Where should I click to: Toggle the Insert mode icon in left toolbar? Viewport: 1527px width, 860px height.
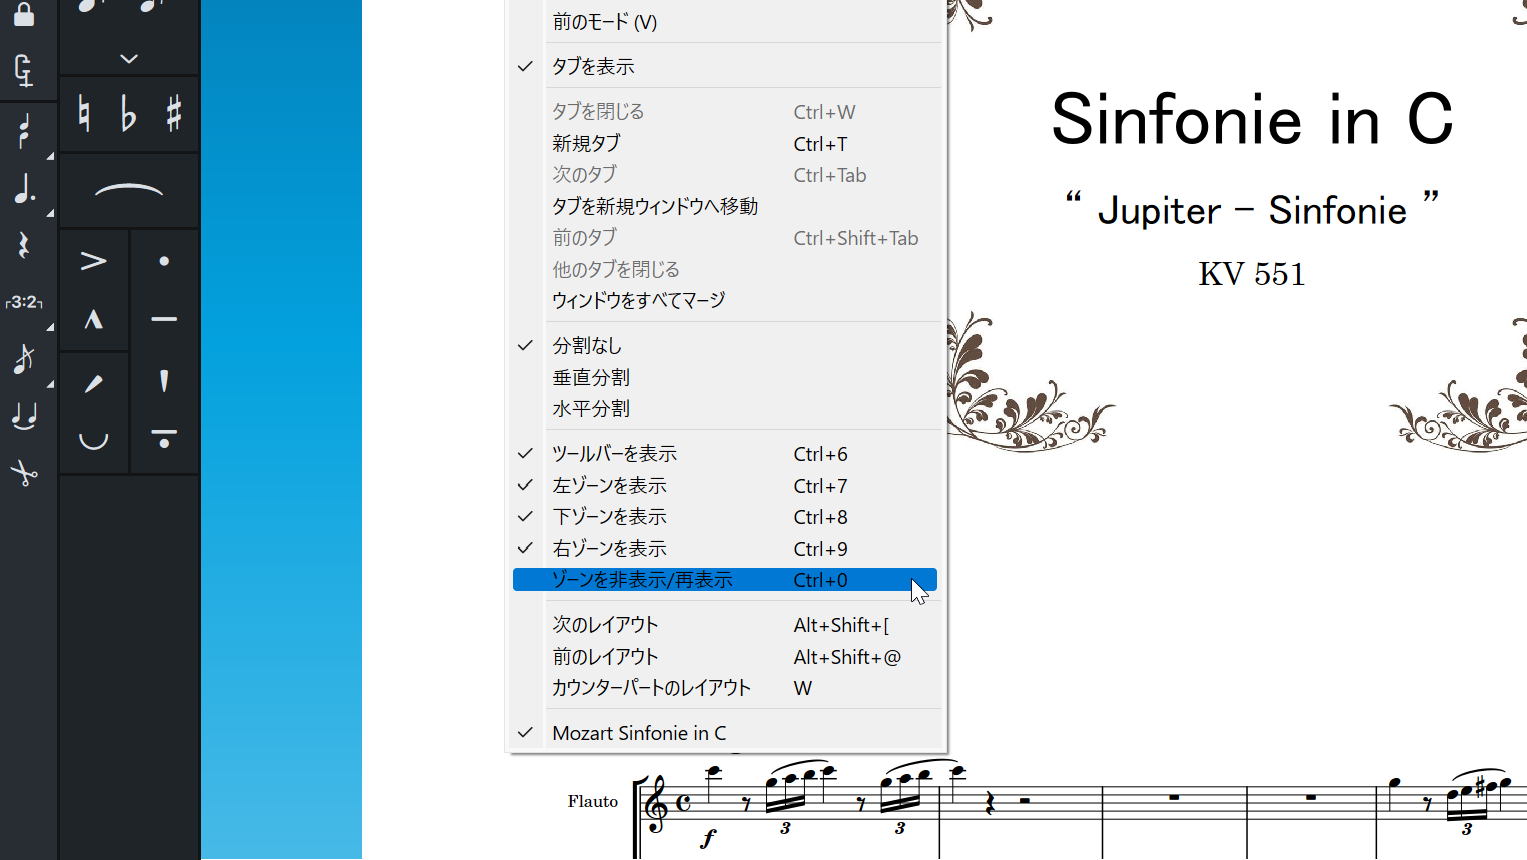[x=24, y=71]
